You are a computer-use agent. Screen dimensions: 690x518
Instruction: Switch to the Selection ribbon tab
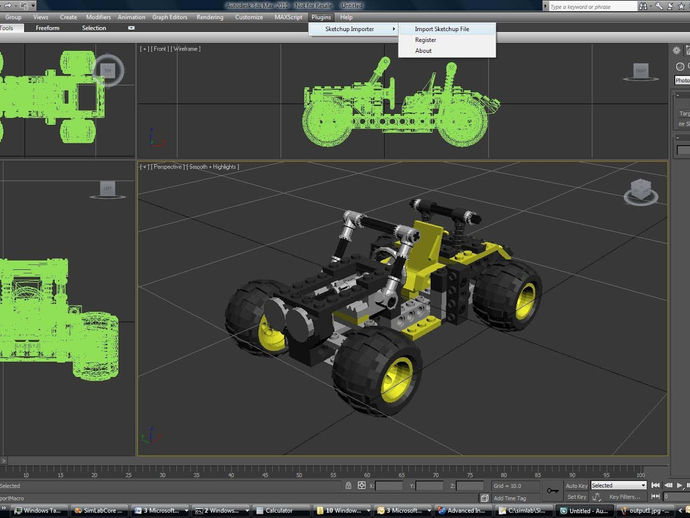point(94,28)
